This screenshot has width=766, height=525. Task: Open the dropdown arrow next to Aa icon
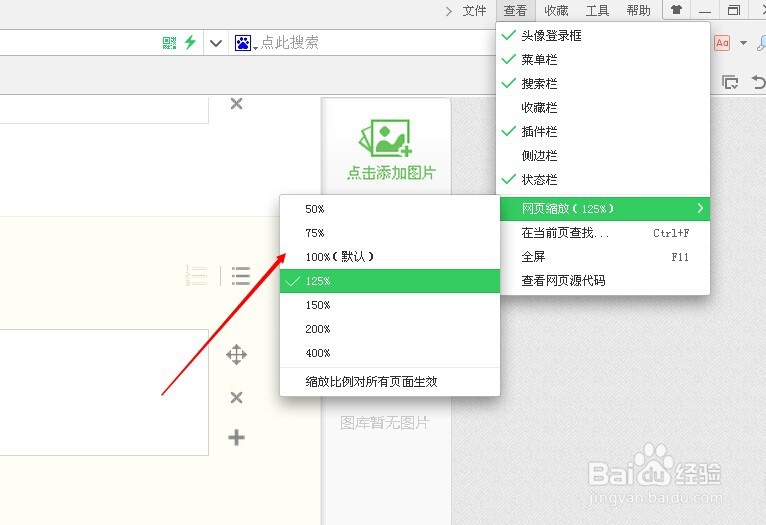tap(744, 43)
